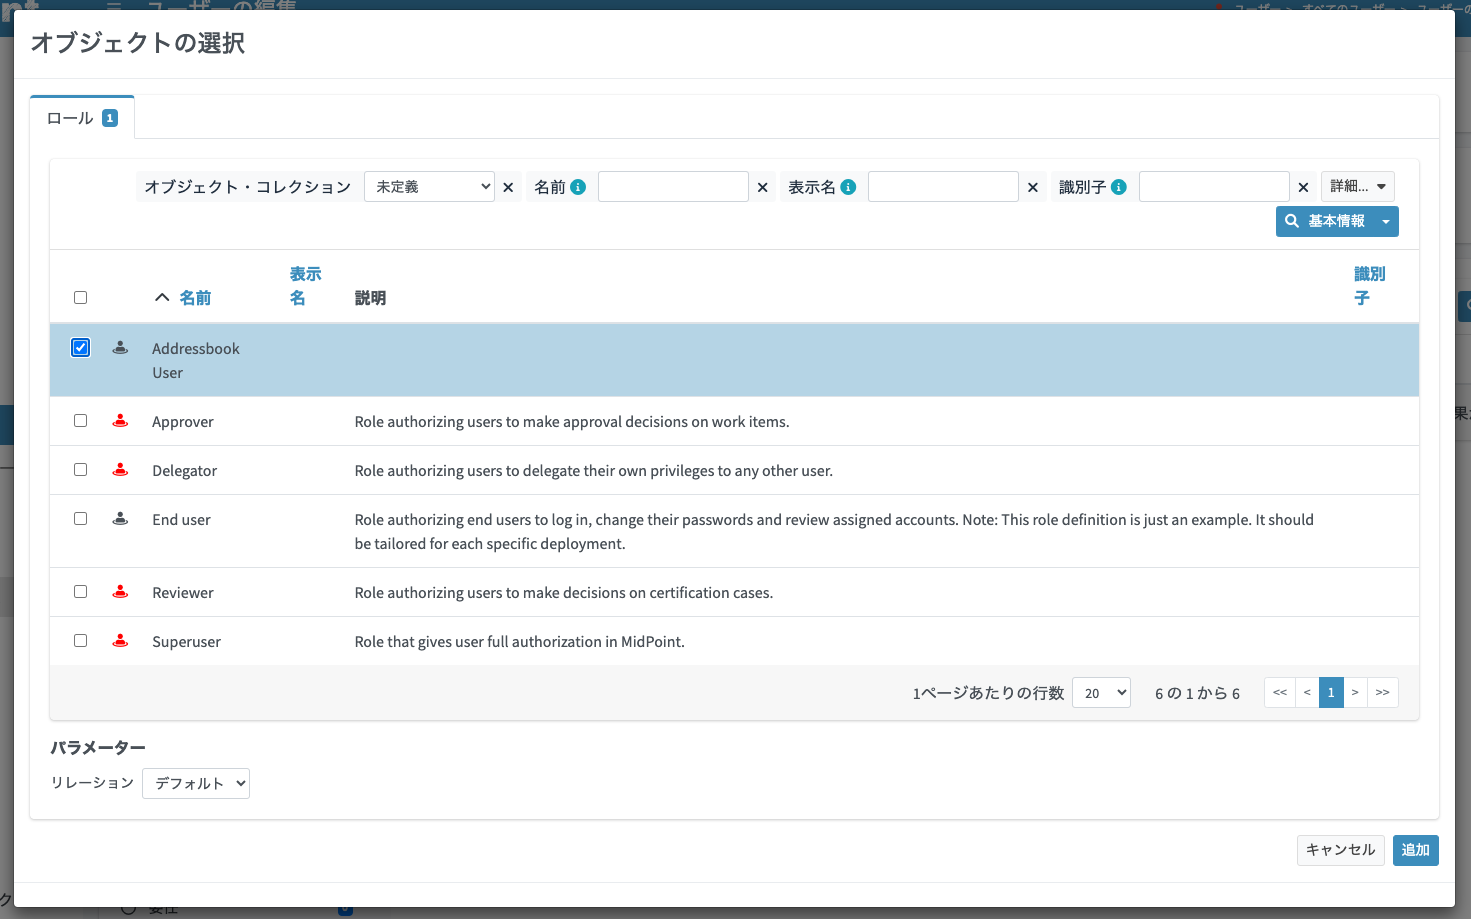Viewport: 1471px width, 919px height.
Task: Check the Approver row checkbox
Action: pyautogui.click(x=80, y=420)
